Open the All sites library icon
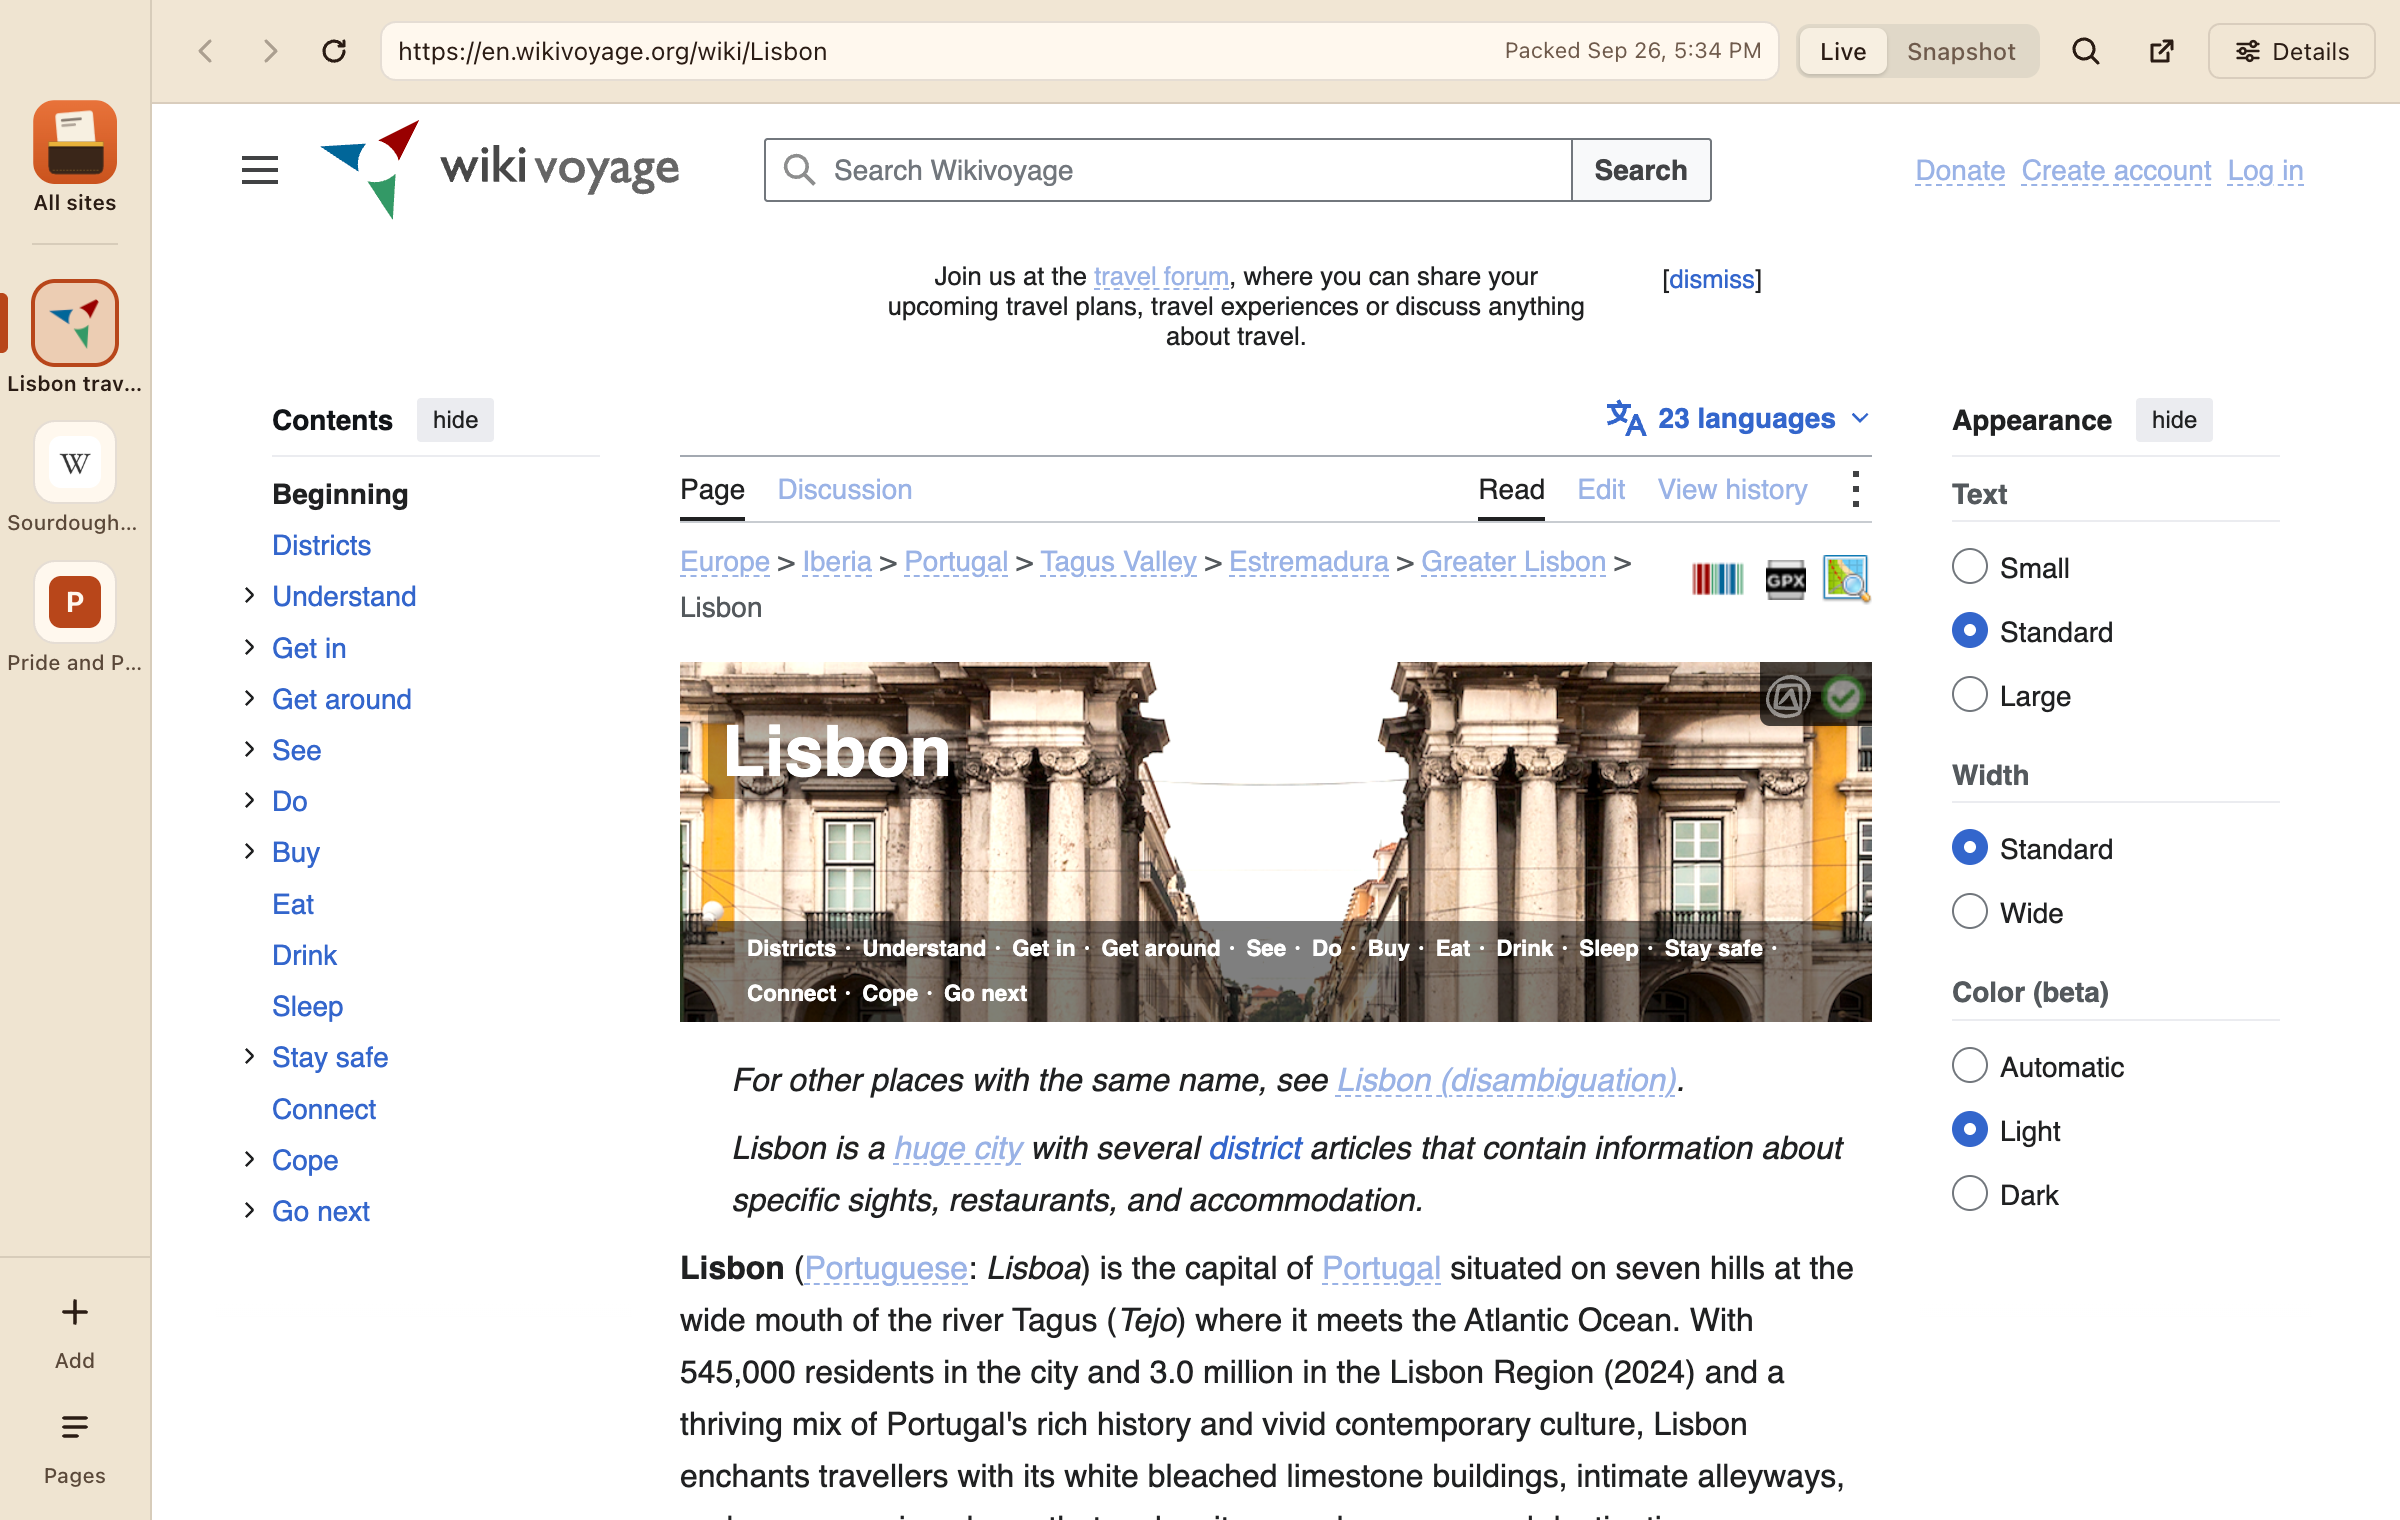The width and height of the screenshot is (2400, 1520). pyautogui.click(x=75, y=142)
